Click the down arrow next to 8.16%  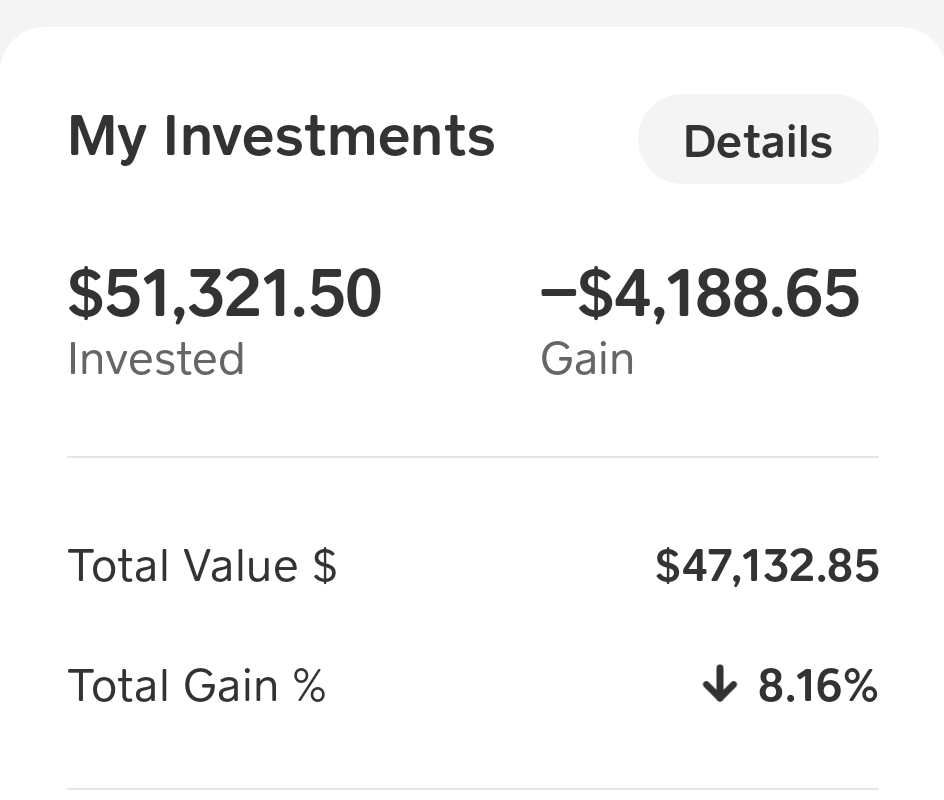click(x=719, y=686)
